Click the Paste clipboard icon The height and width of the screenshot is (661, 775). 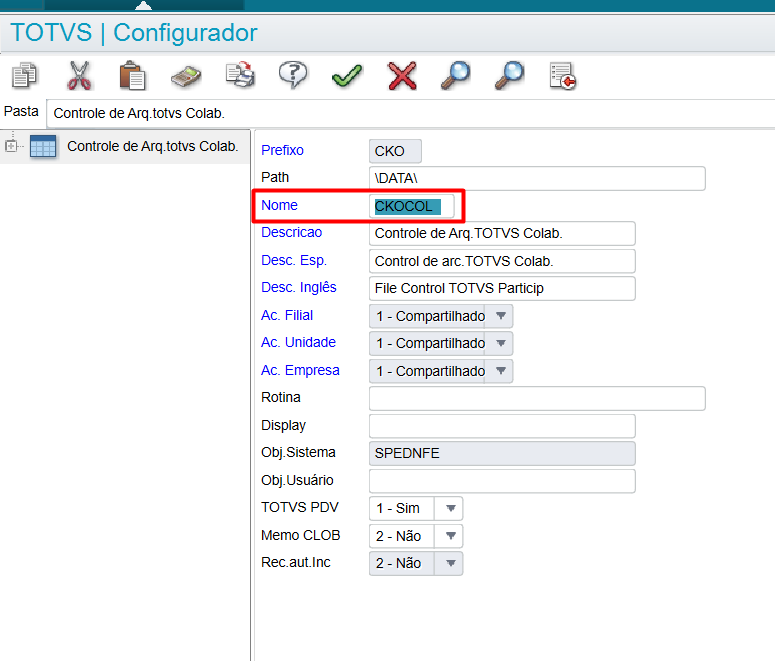click(x=132, y=76)
